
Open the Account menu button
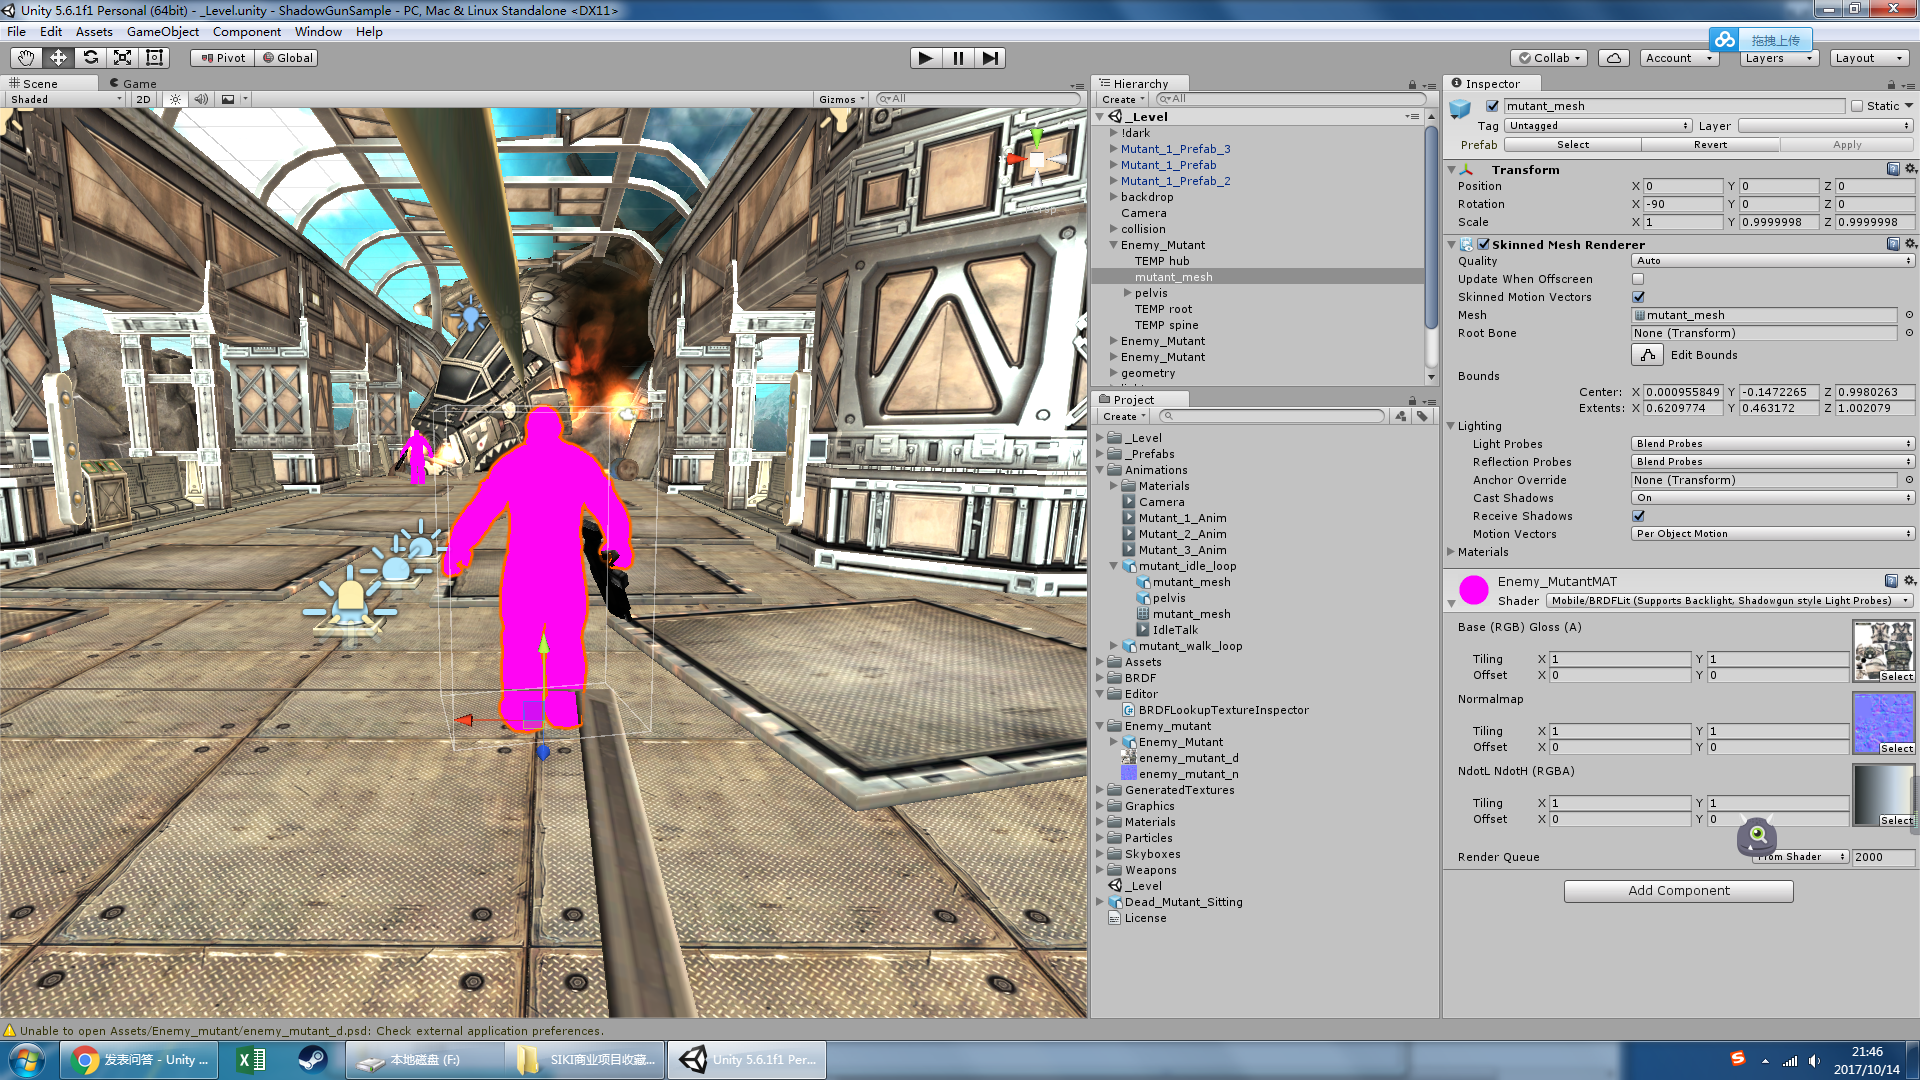pos(1679,58)
